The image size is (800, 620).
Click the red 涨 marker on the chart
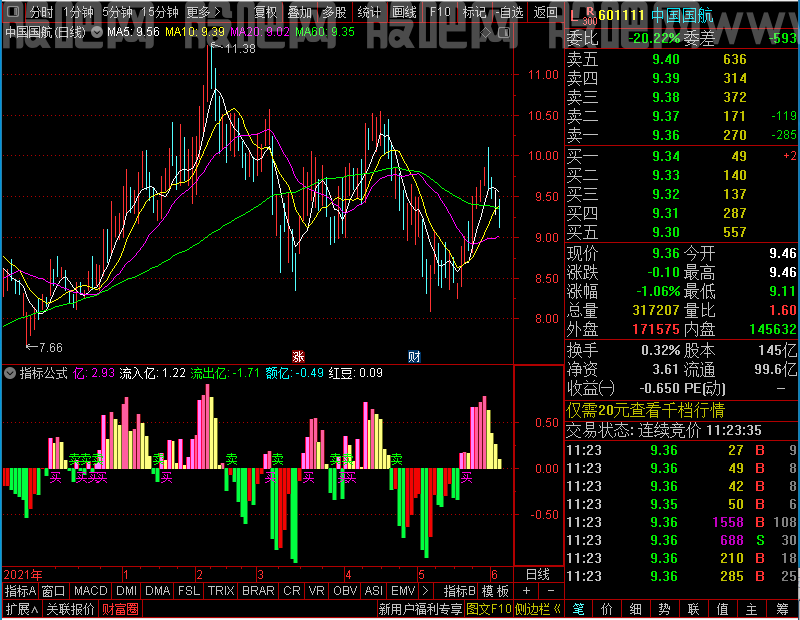click(x=298, y=357)
